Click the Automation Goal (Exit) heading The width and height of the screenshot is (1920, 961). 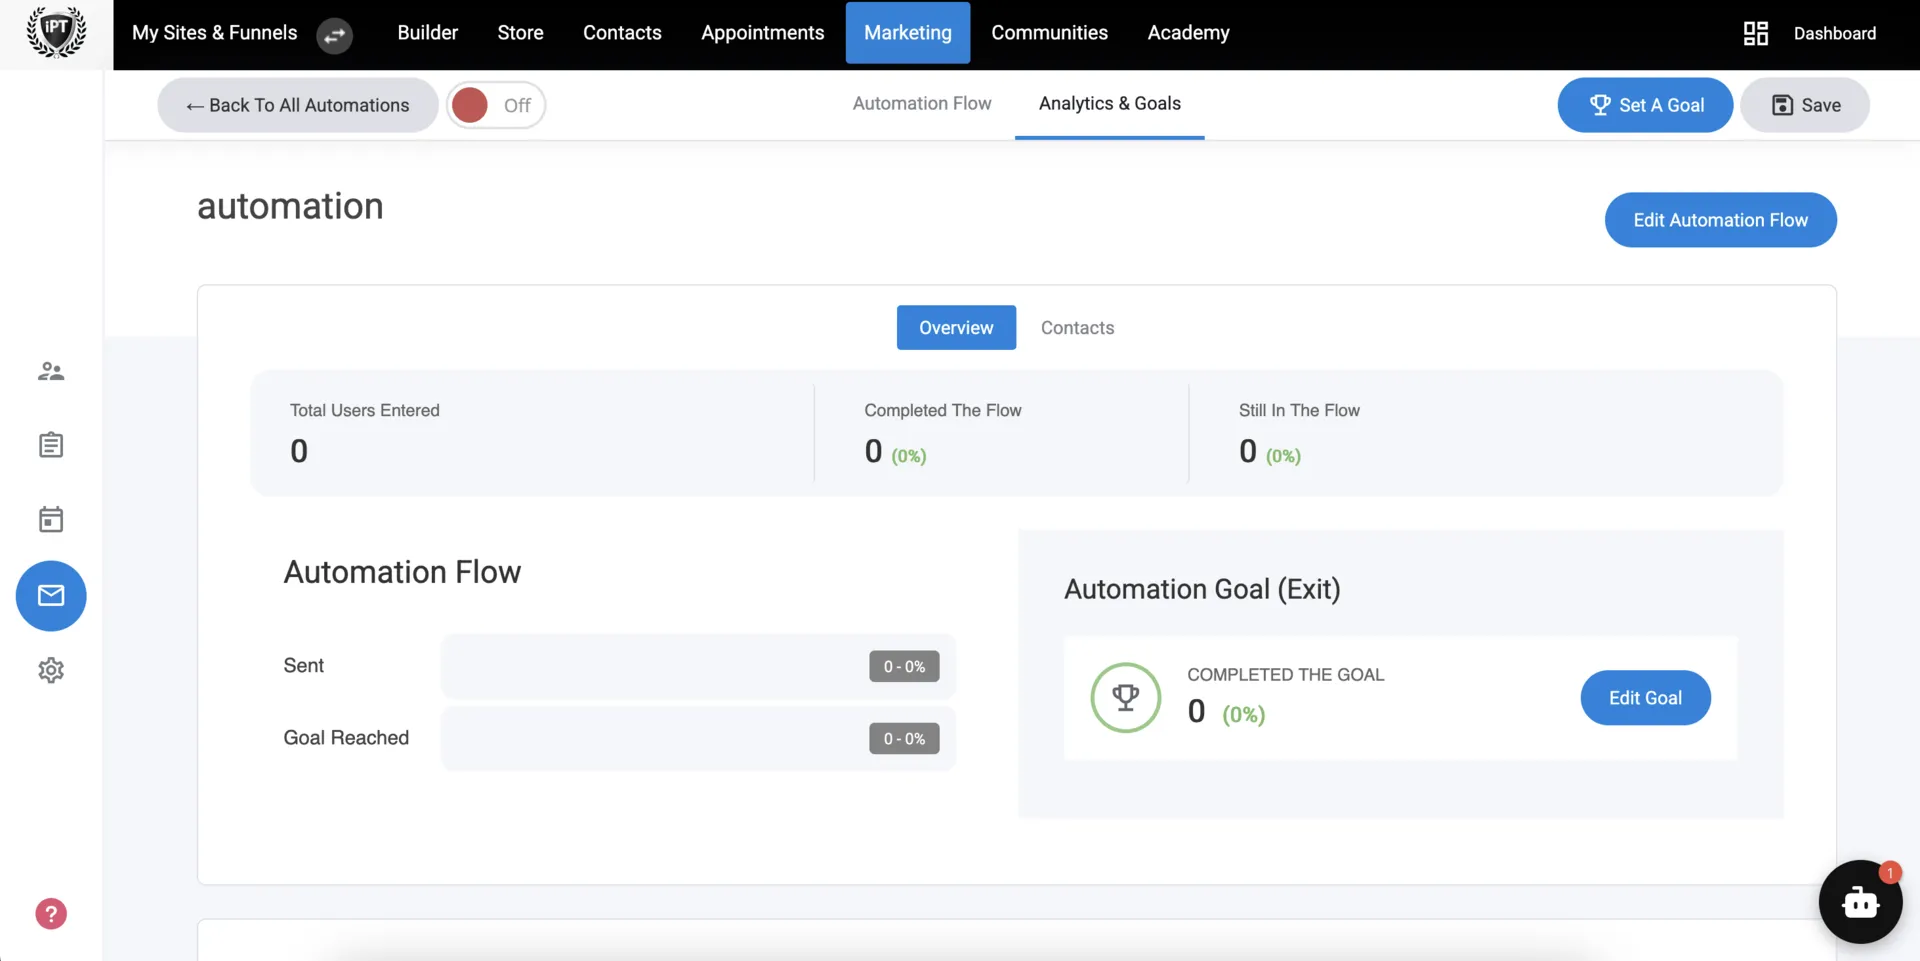tap(1202, 589)
